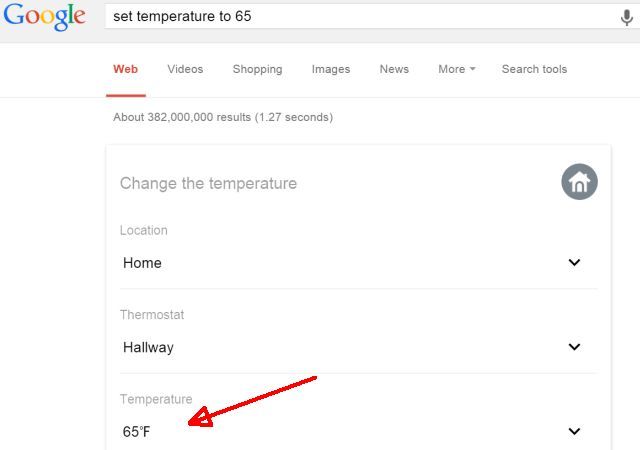The height and width of the screenshot is (450, 640).
Task: Click the home icon in temperature card
Action: tap(579, 182)
